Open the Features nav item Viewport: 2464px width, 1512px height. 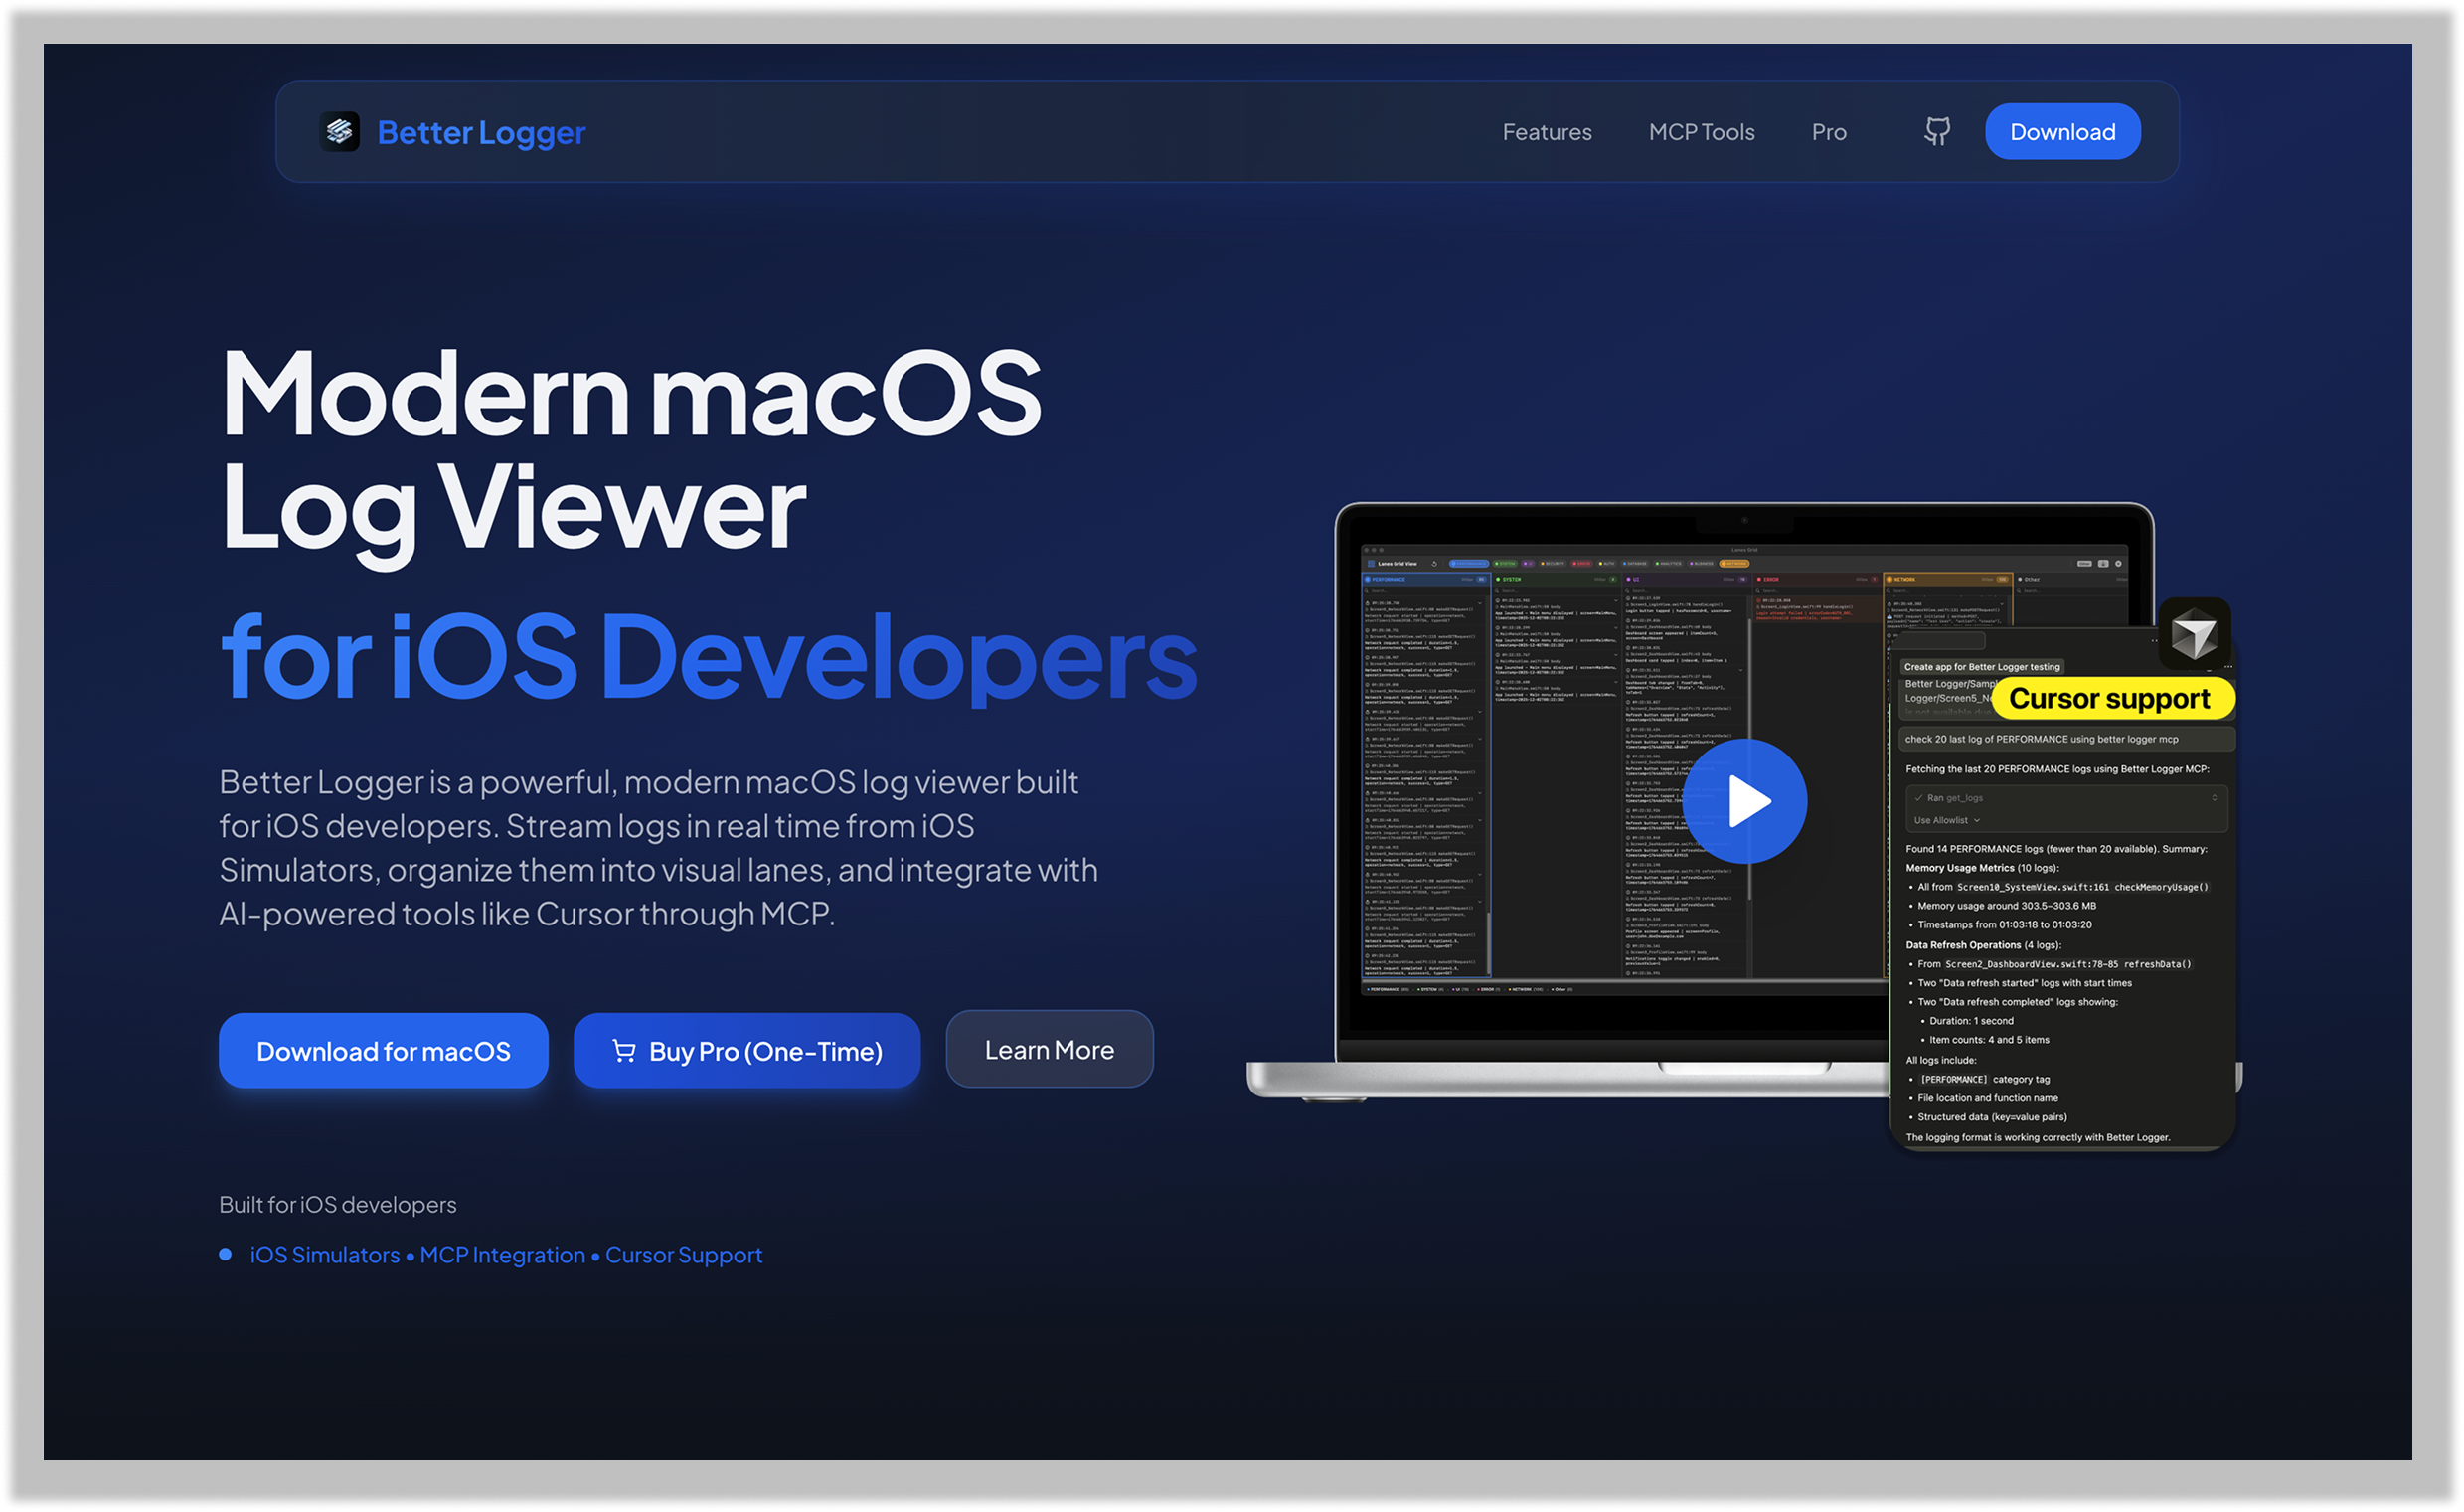pos(1546,132)
